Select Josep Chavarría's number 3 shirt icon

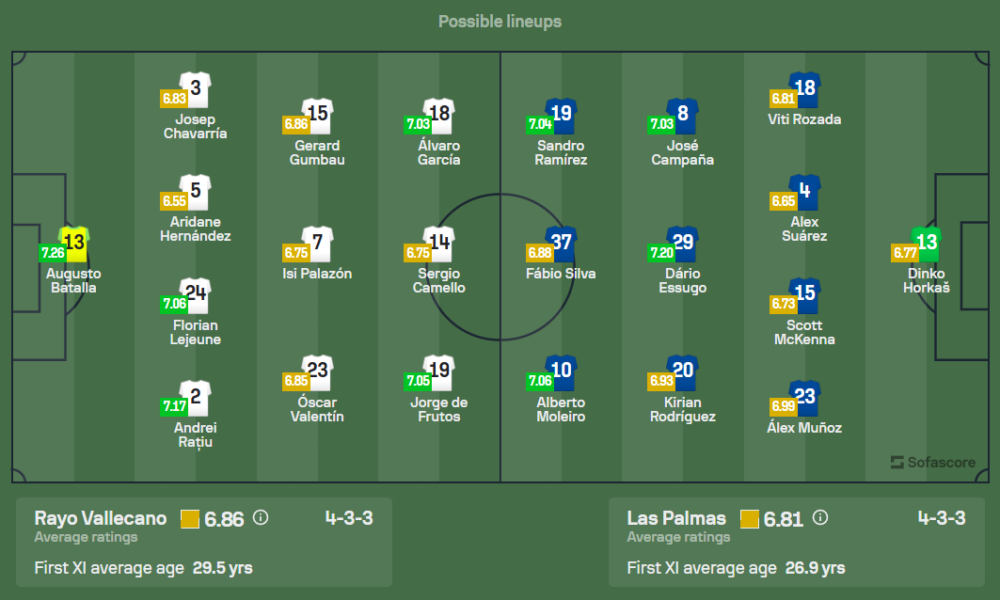pyautogui.click(x=195, y=88)
